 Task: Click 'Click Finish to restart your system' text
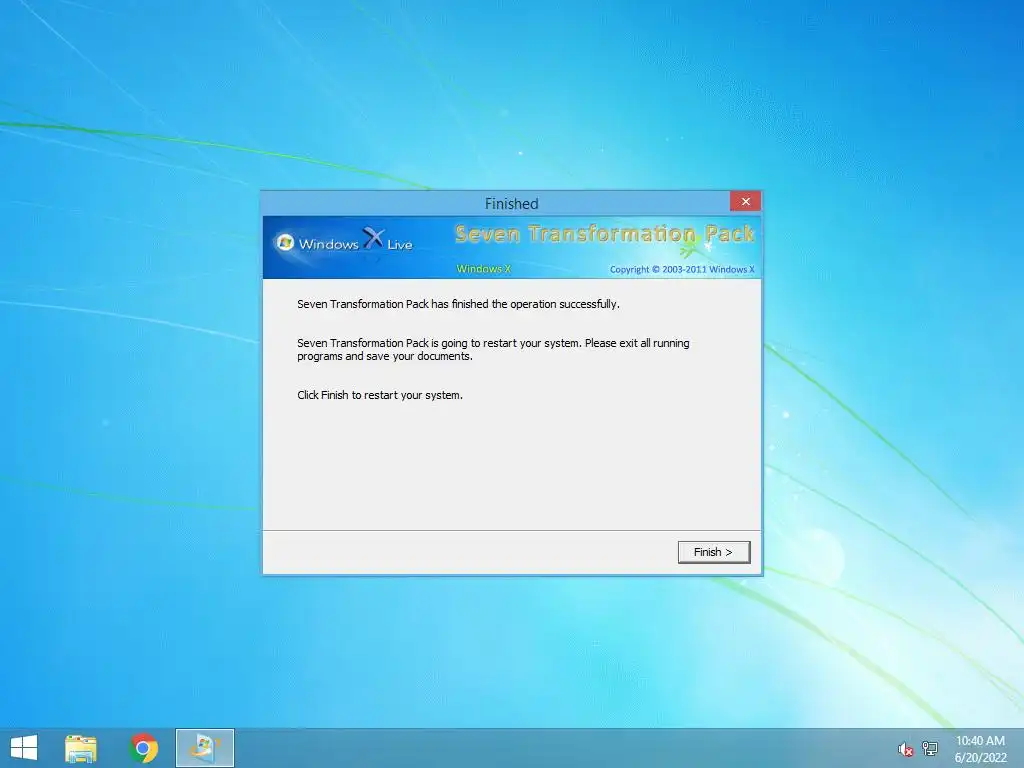point(380,395)
